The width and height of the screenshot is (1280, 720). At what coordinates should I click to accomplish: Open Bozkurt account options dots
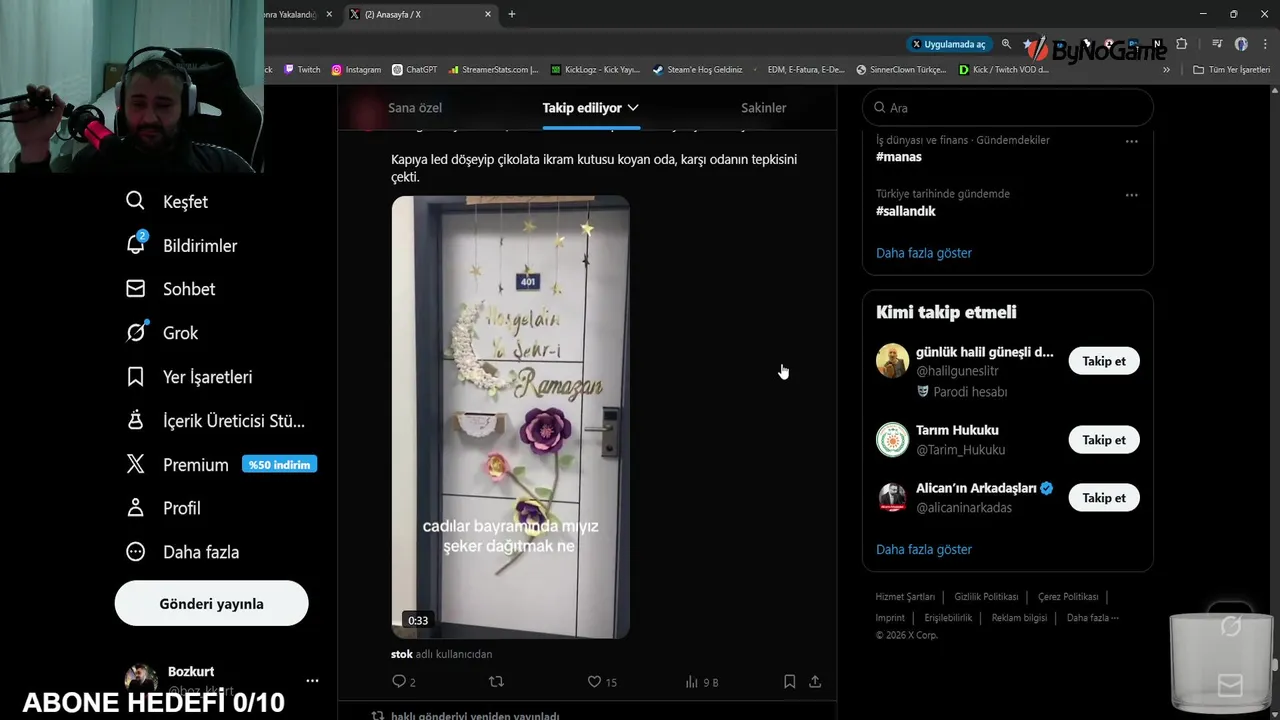click(312, 681)
